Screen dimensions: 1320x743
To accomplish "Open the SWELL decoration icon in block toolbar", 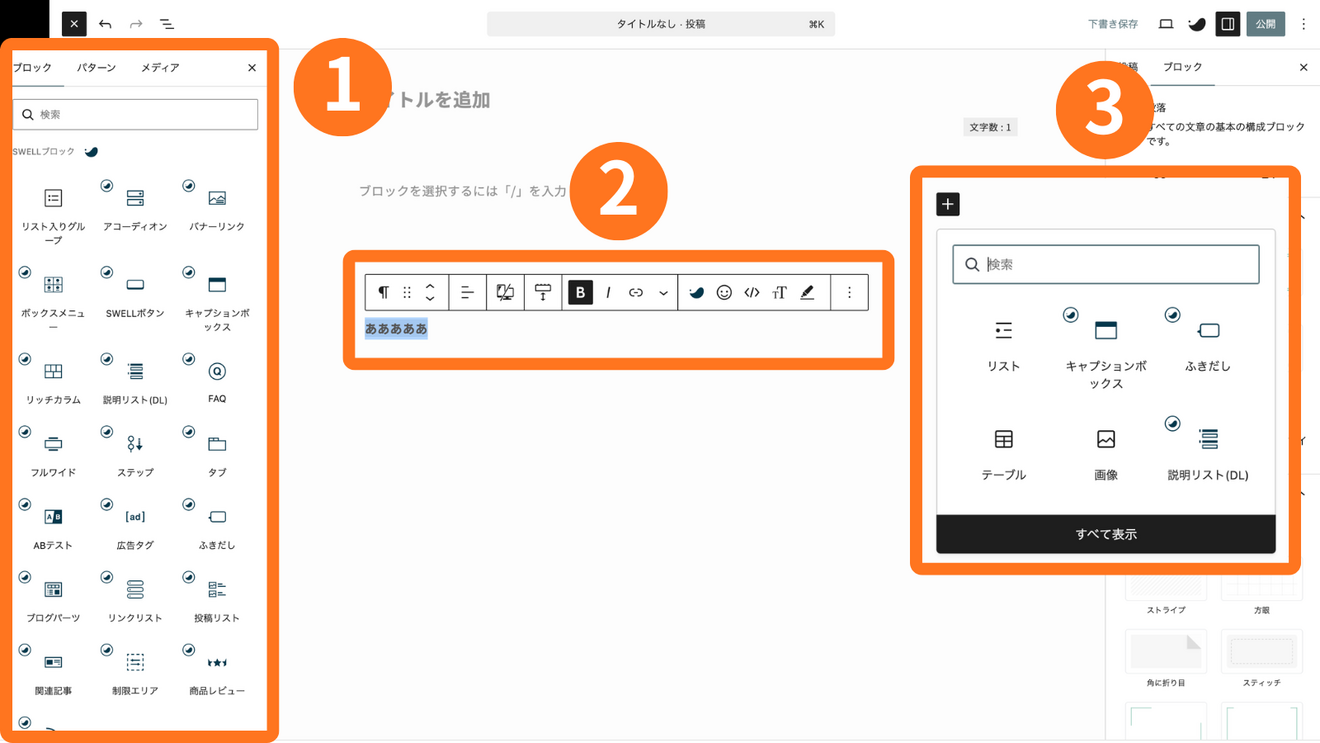I will coord(697,292).
